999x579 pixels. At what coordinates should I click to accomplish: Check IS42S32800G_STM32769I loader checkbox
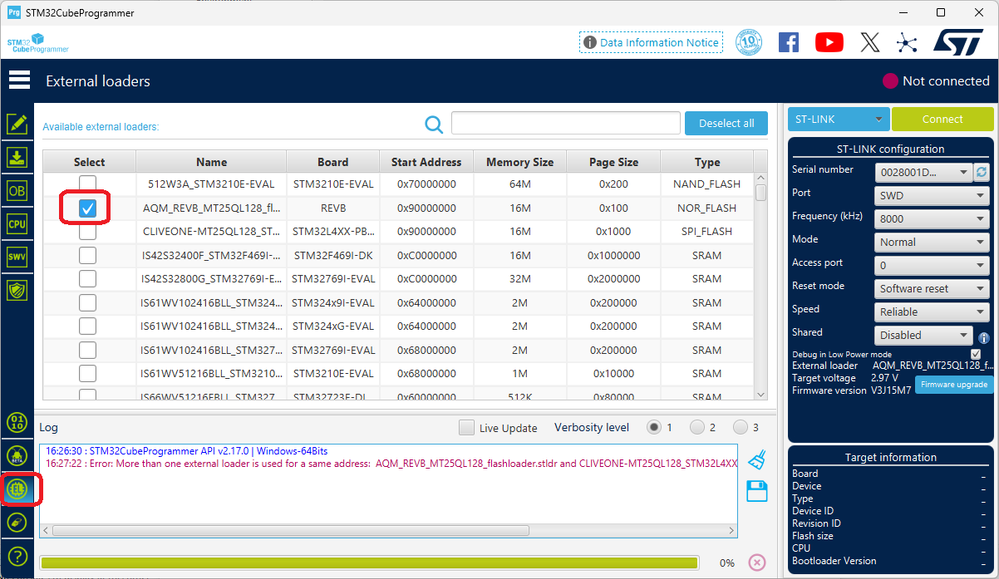pos(87,279)
